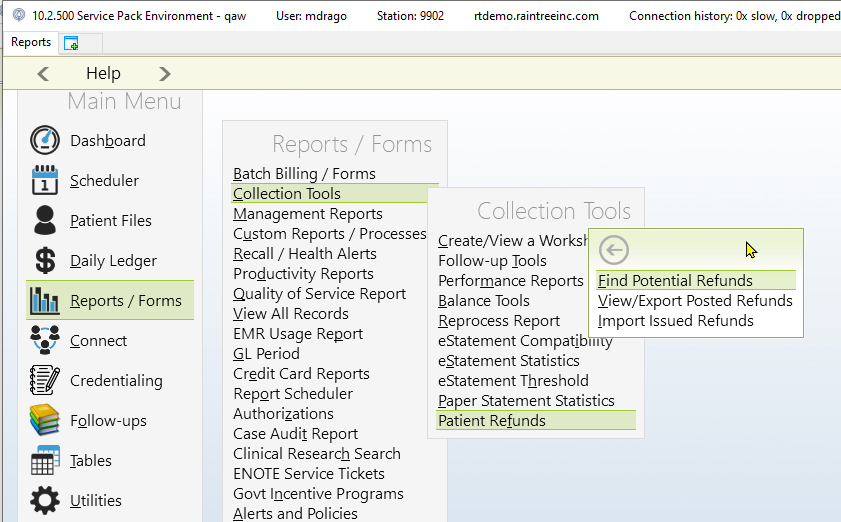Open Custom Reports / Processes

tap(329, 234)
